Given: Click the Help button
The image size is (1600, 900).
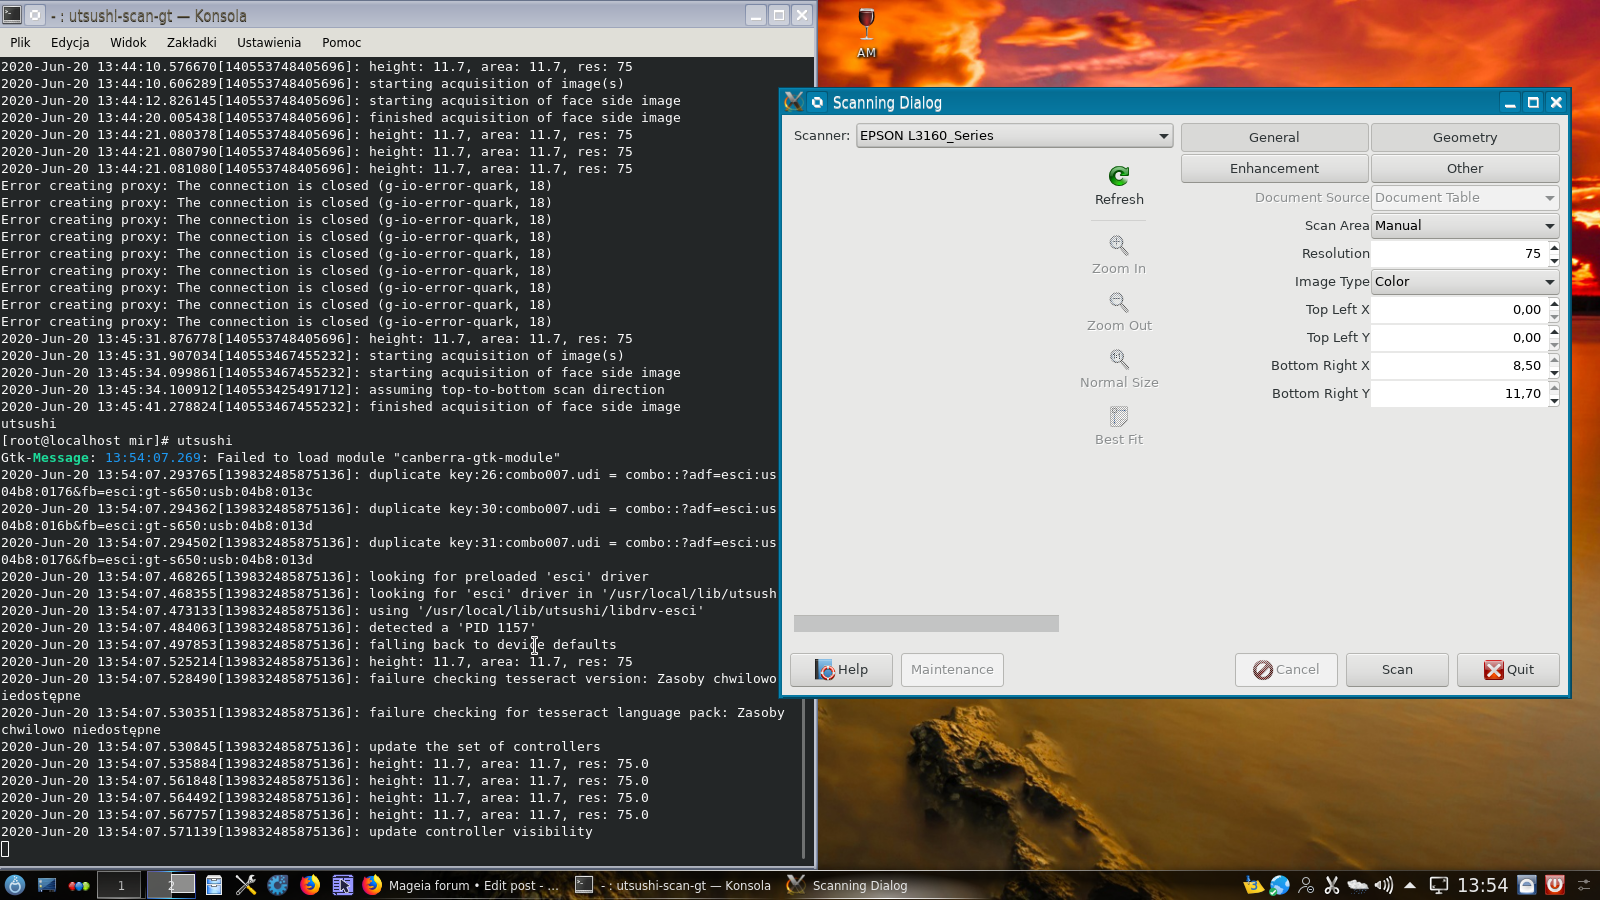Looking at the screenshot, I should pyautogui.click(x=841, y=670).
